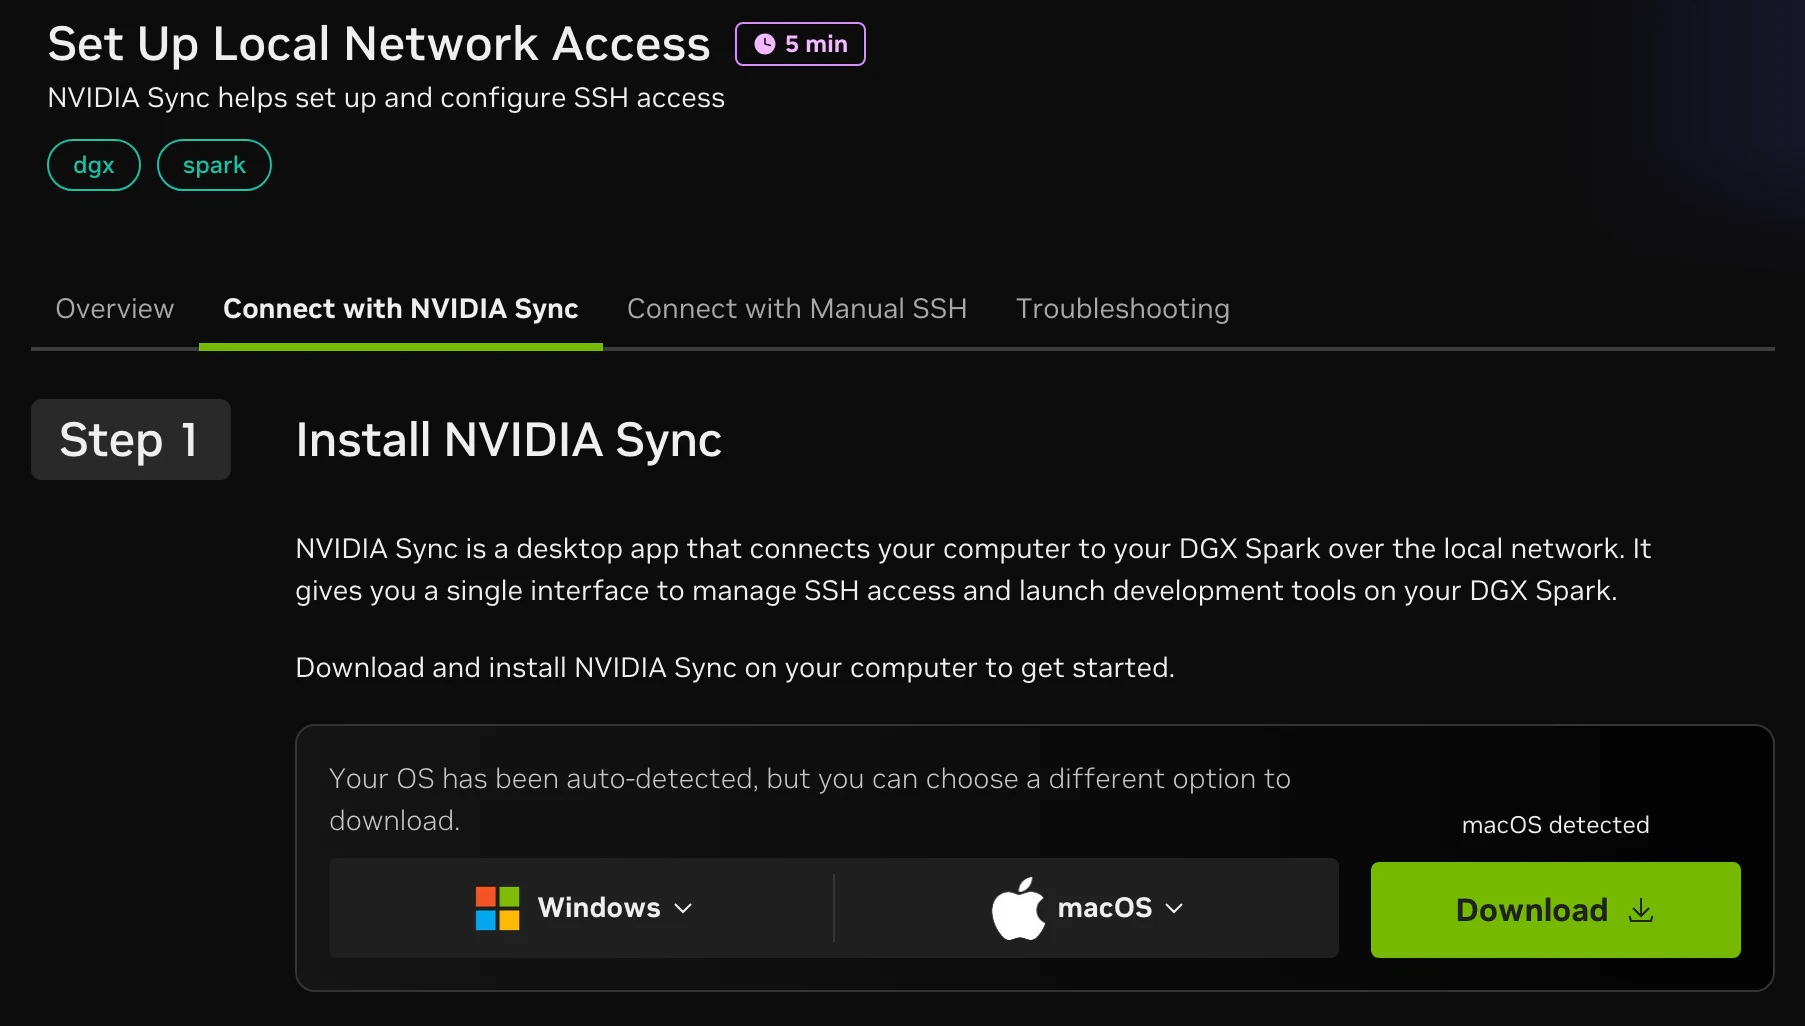Click the Install NVIDIA Sync heading

click(x=509, y=440)
